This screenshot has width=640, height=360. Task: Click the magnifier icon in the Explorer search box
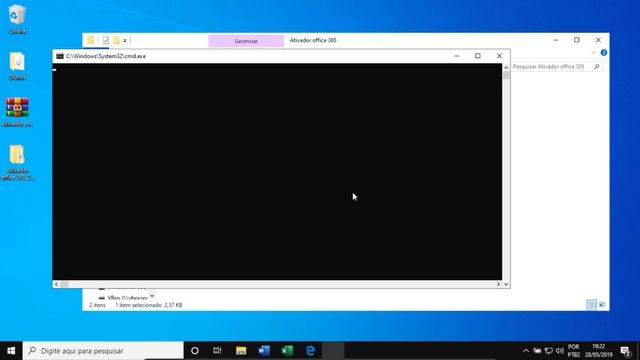(x=596, y=67)
